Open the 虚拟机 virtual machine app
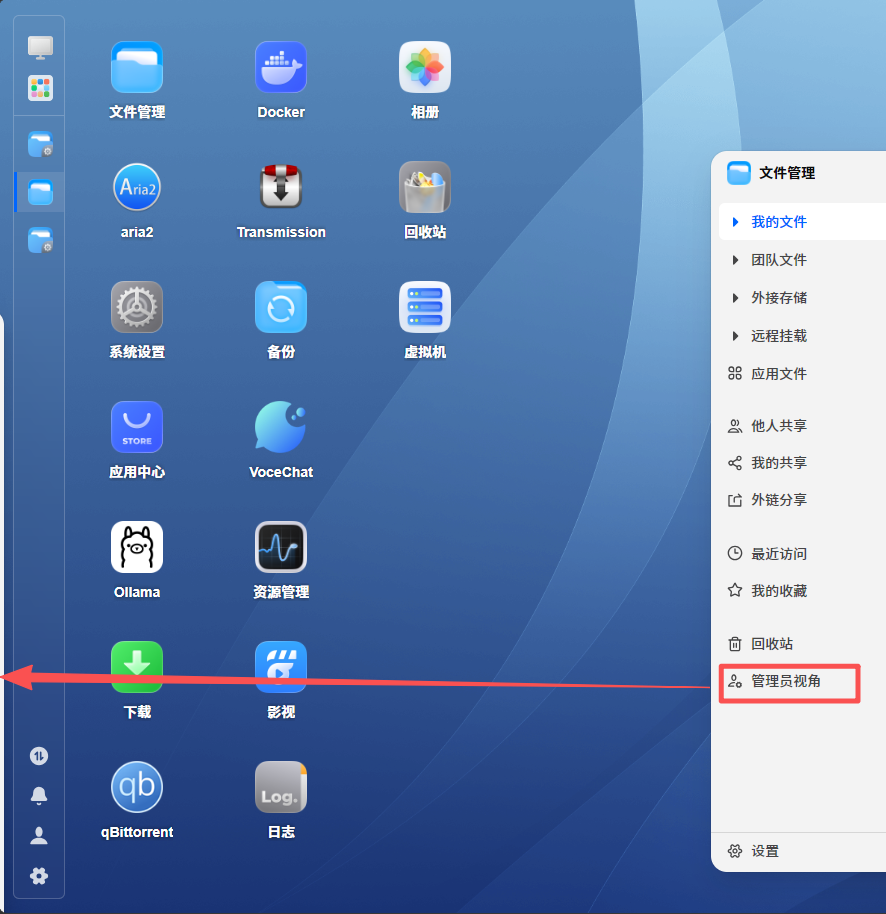 (425, 307)
